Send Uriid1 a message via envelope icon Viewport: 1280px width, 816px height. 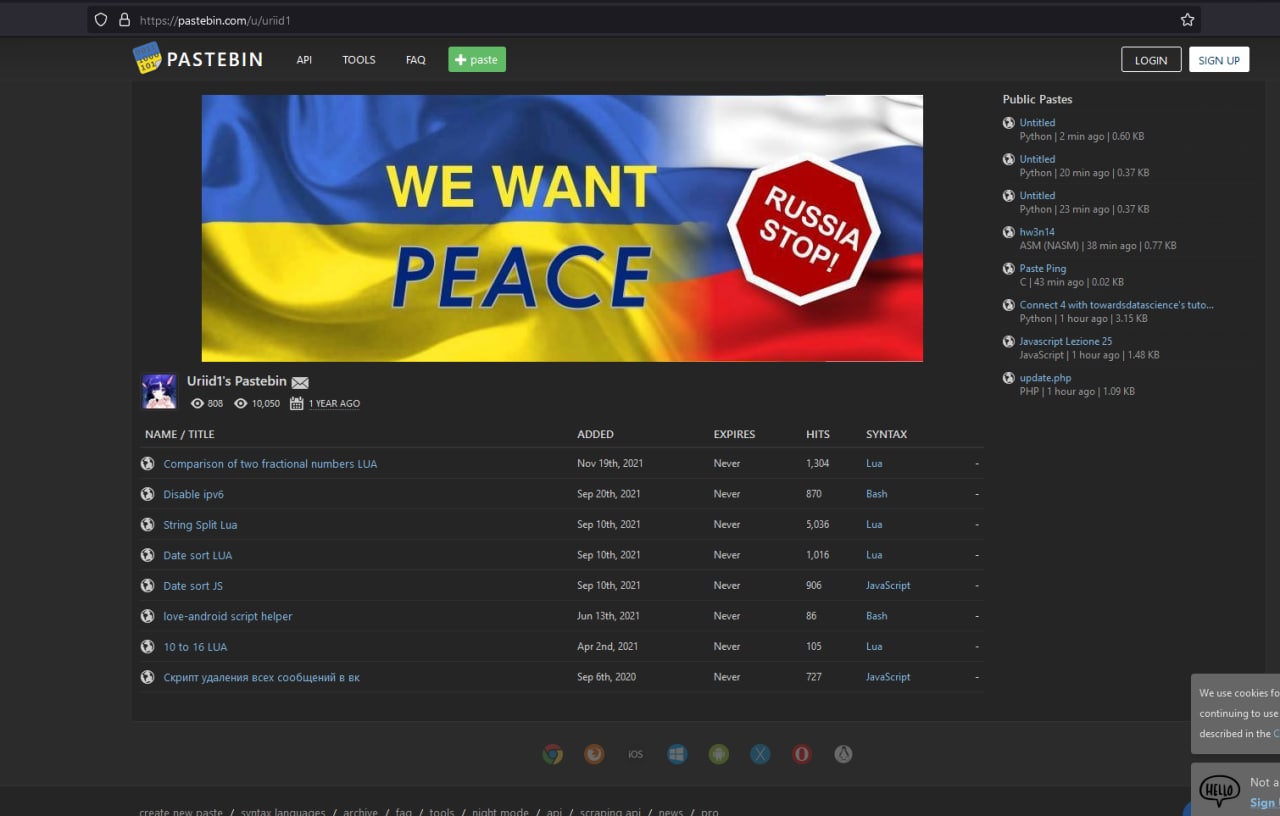300,382
